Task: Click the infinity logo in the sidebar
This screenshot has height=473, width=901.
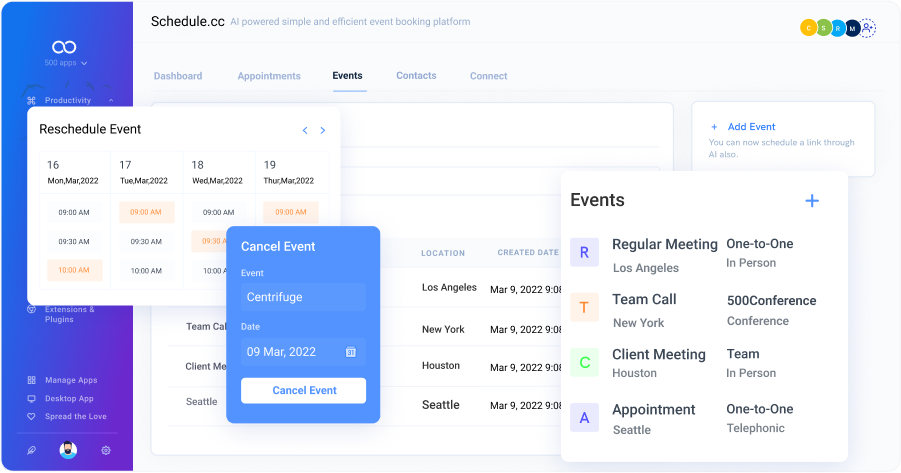Action: [x=65, y=47]
